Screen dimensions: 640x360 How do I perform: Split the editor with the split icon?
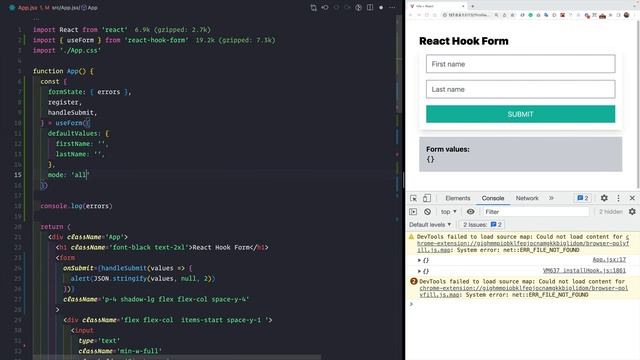click(370, 7)
